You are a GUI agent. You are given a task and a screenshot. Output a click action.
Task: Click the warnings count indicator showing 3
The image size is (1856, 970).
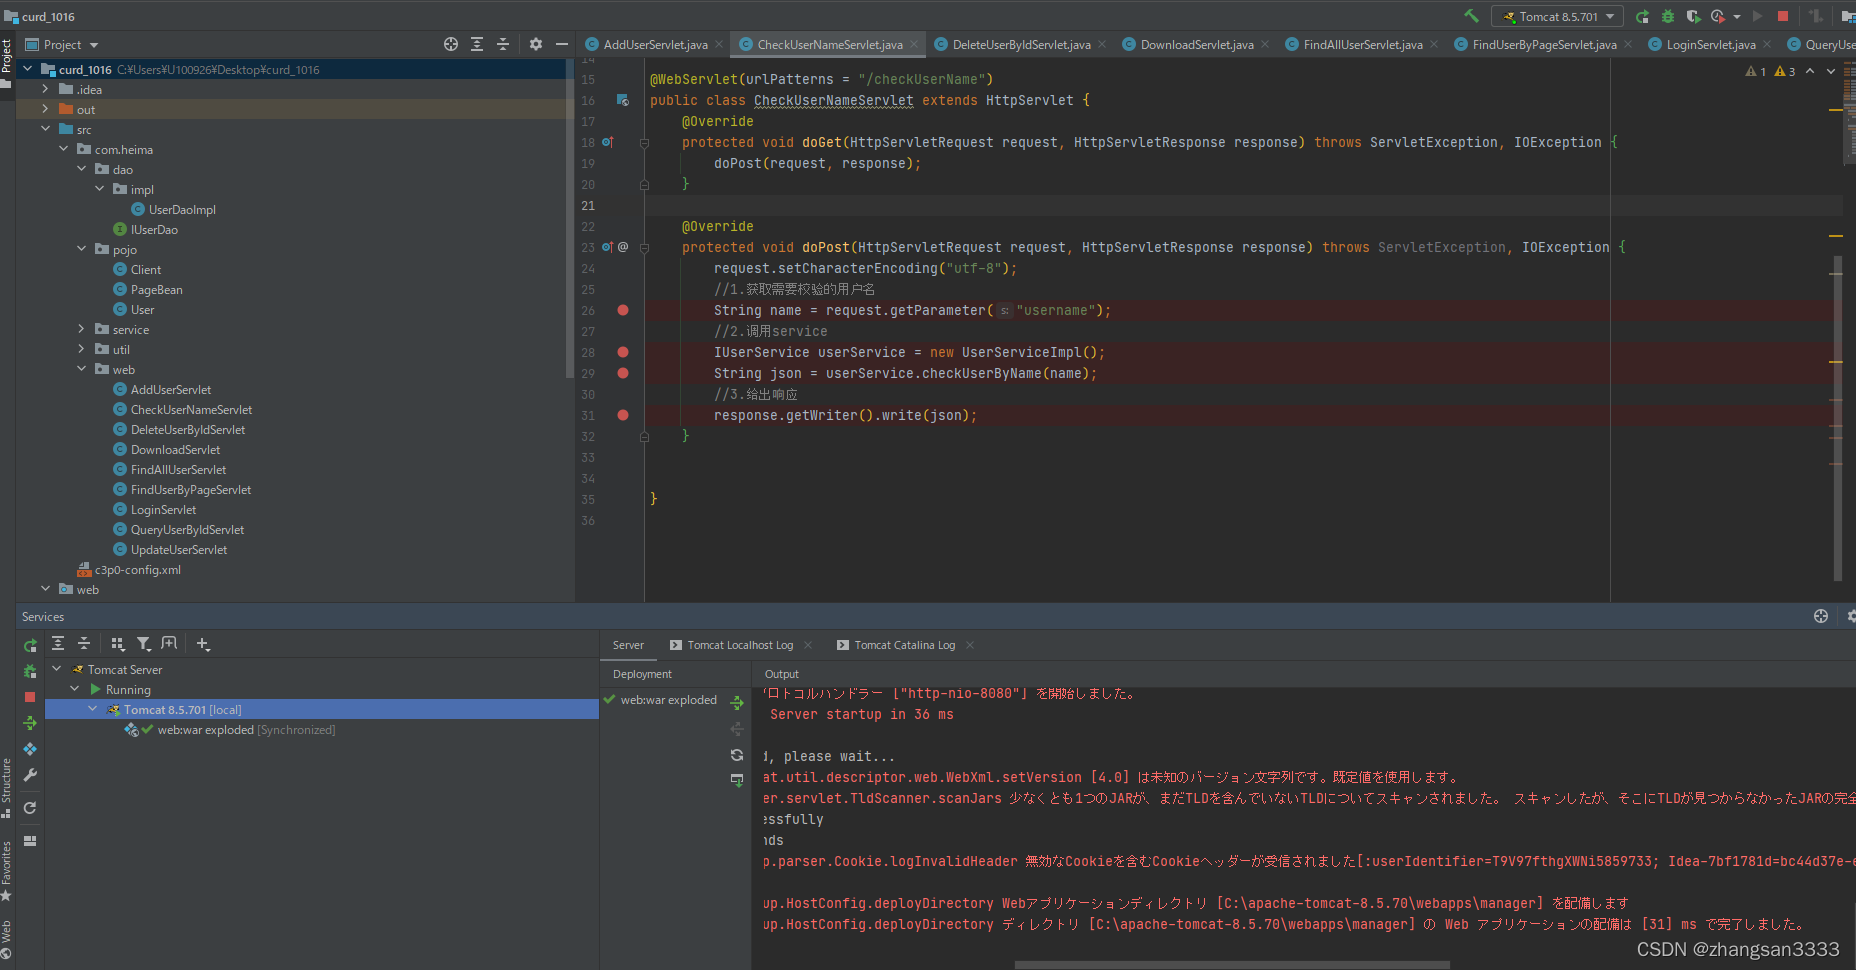tap(1785, 71)
